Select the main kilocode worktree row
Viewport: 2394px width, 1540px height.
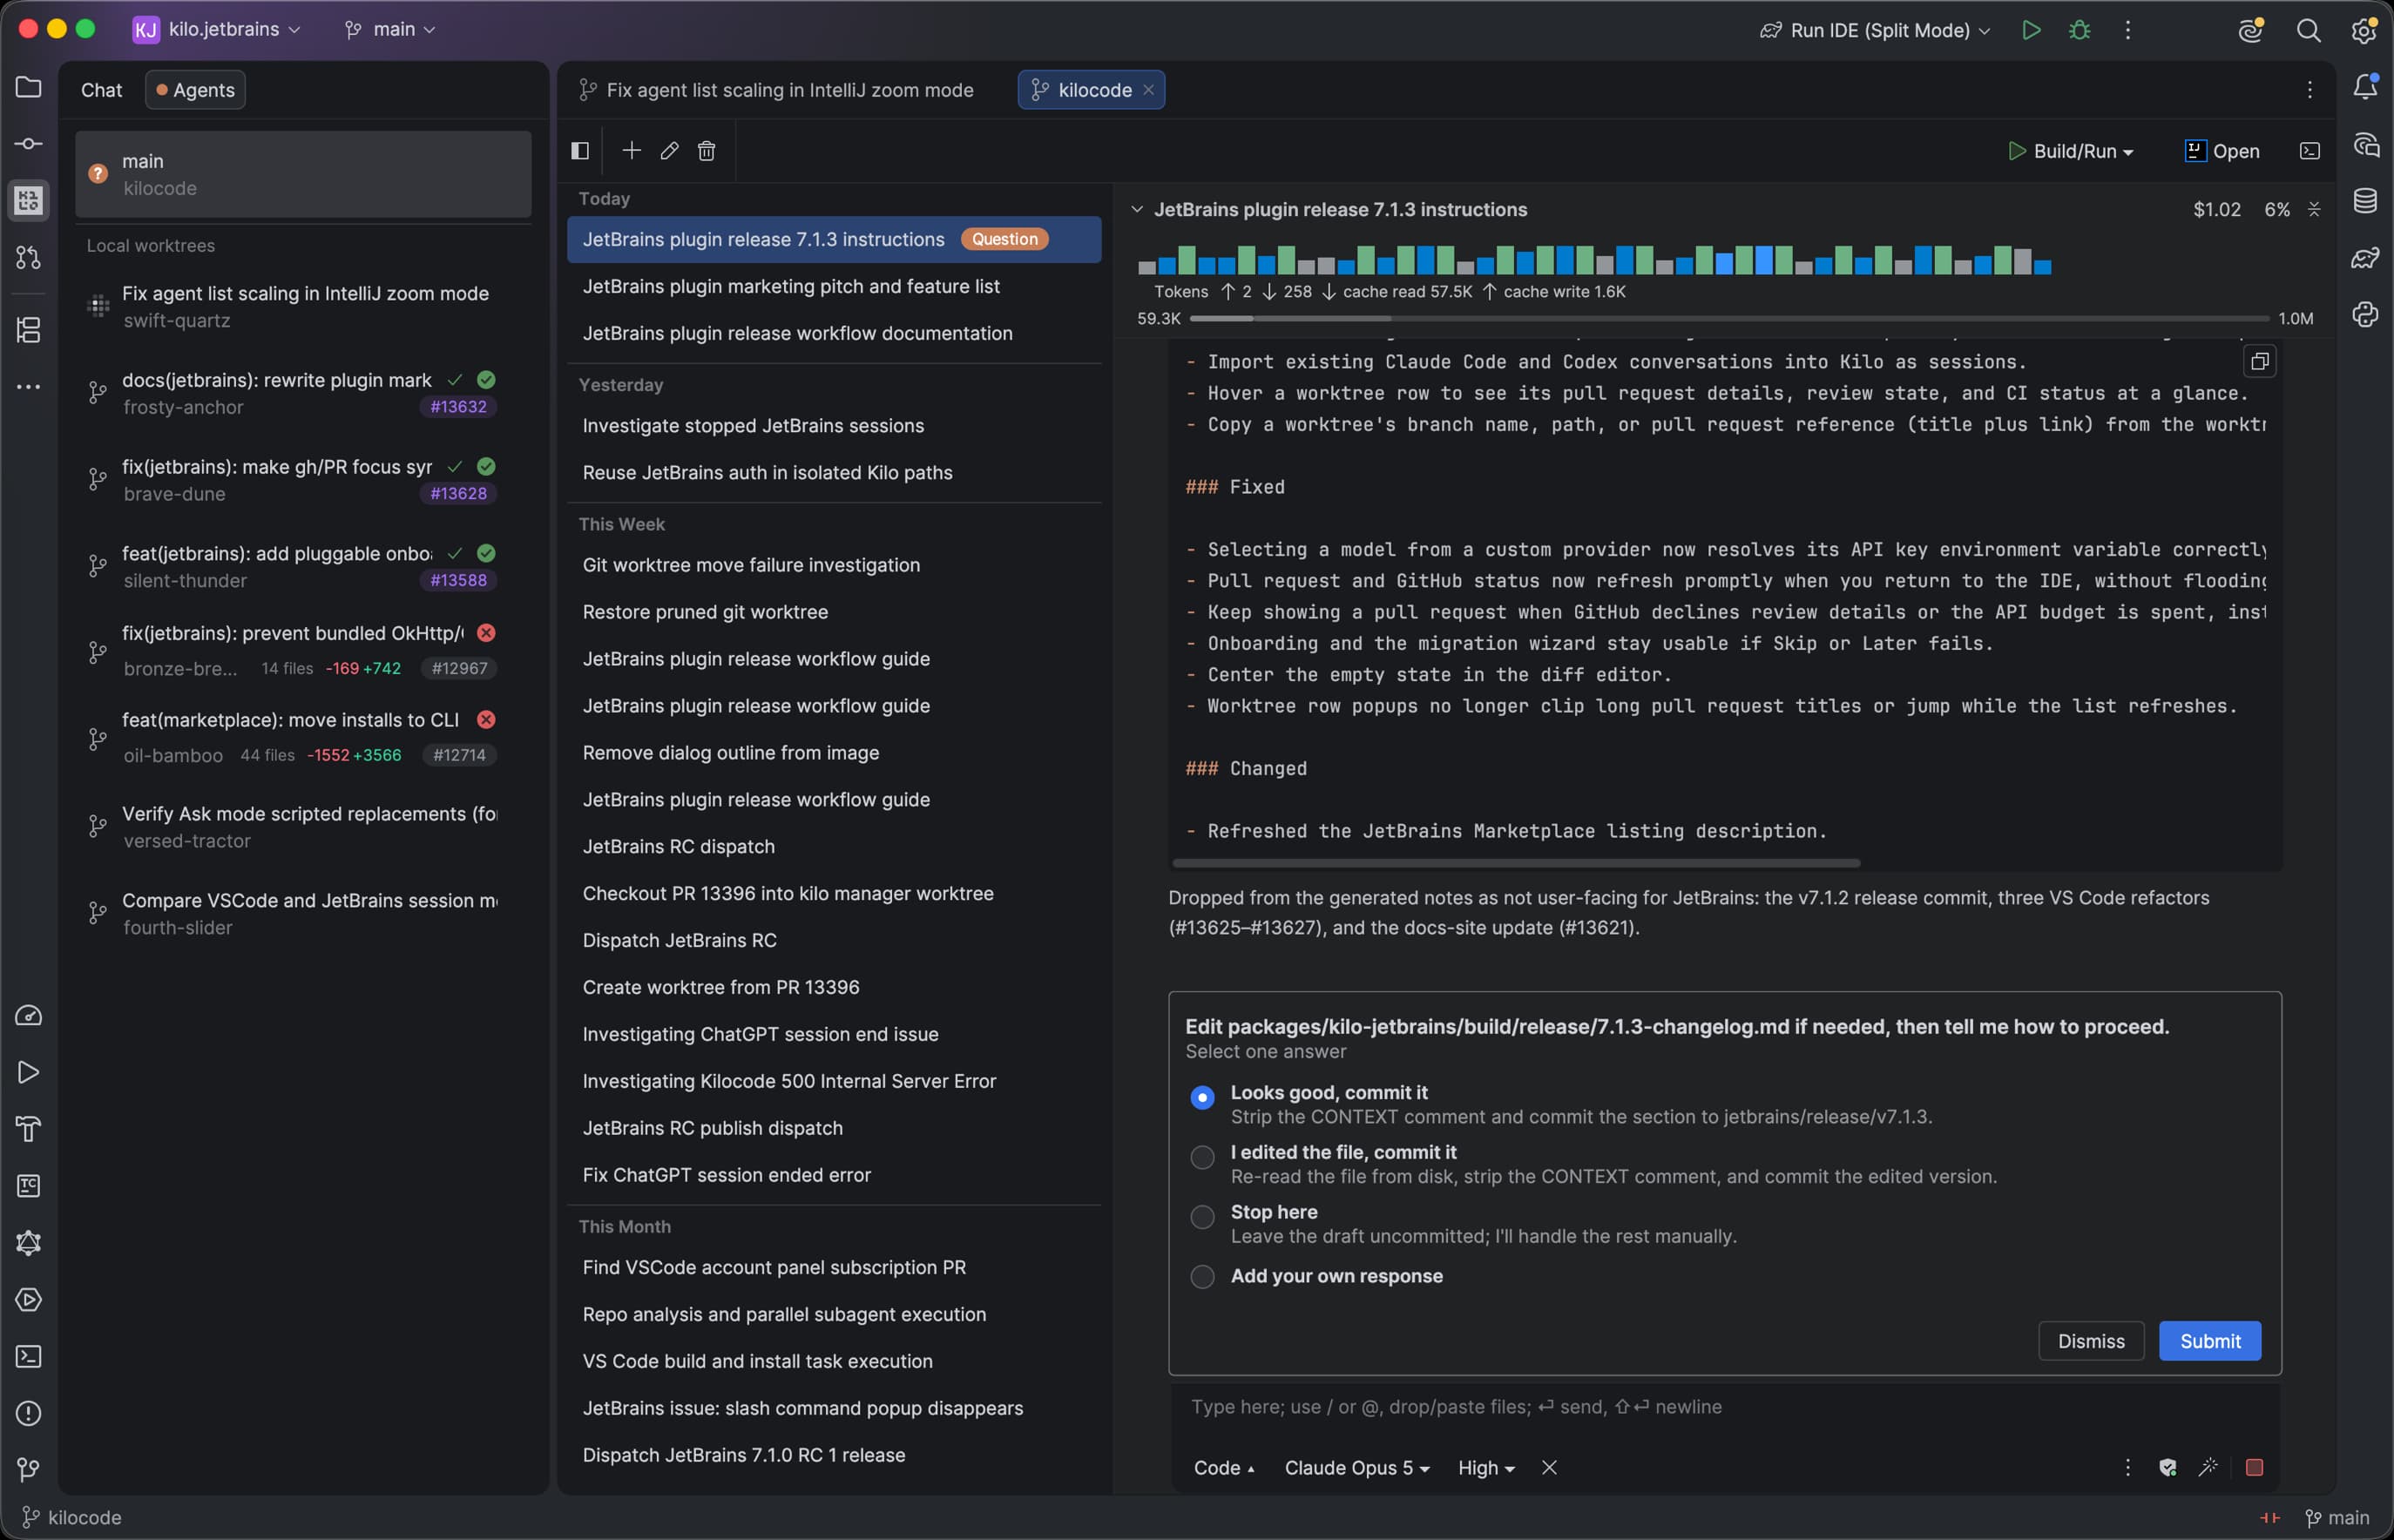point(303,174)
